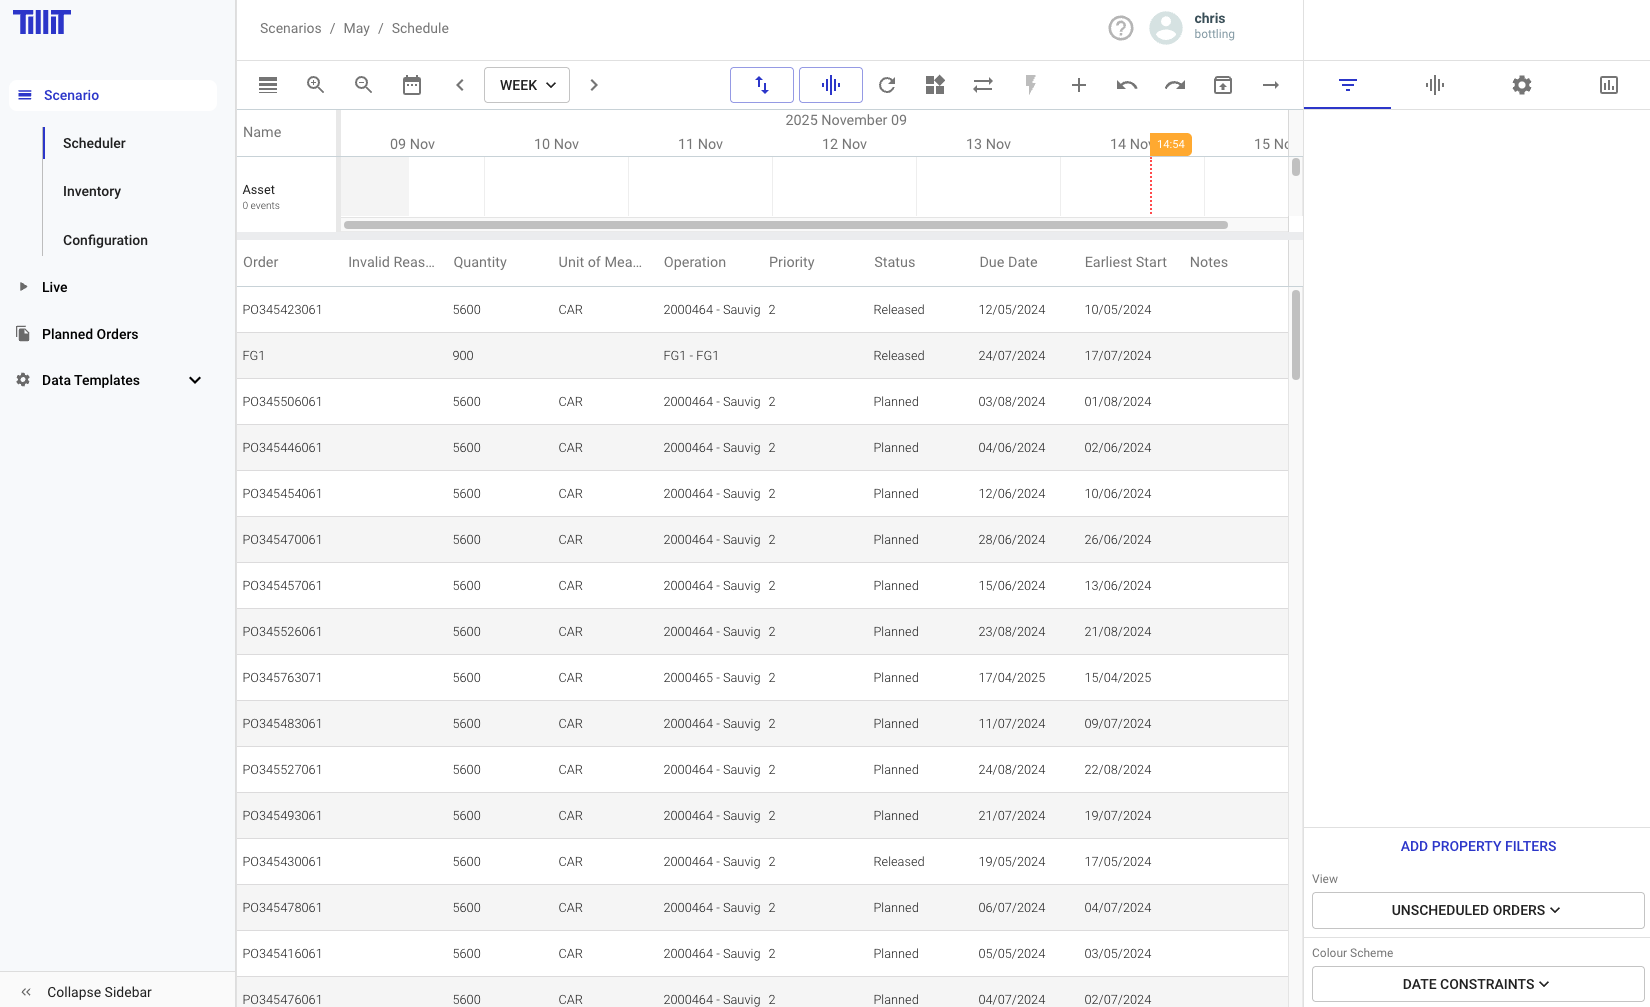This screenshot has height=1007, width=1650.
Task: Click the refresh schedule icon
Action: (887, 85)
